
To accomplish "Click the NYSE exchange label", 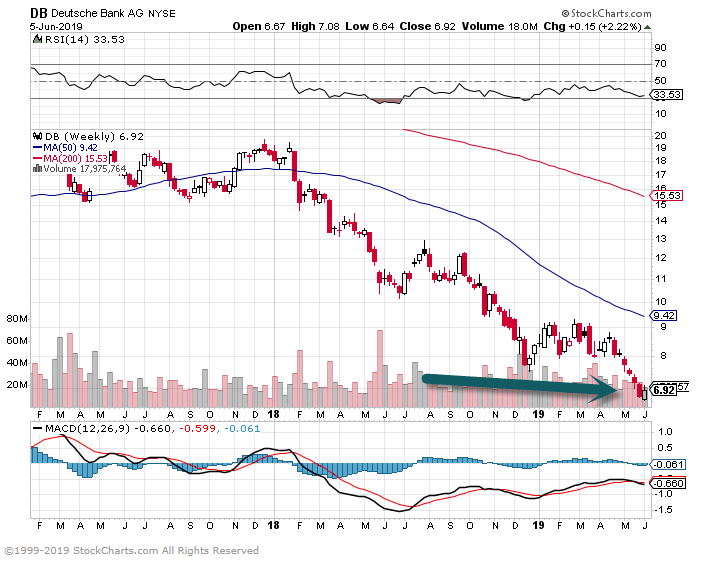I will click(162, 14).
